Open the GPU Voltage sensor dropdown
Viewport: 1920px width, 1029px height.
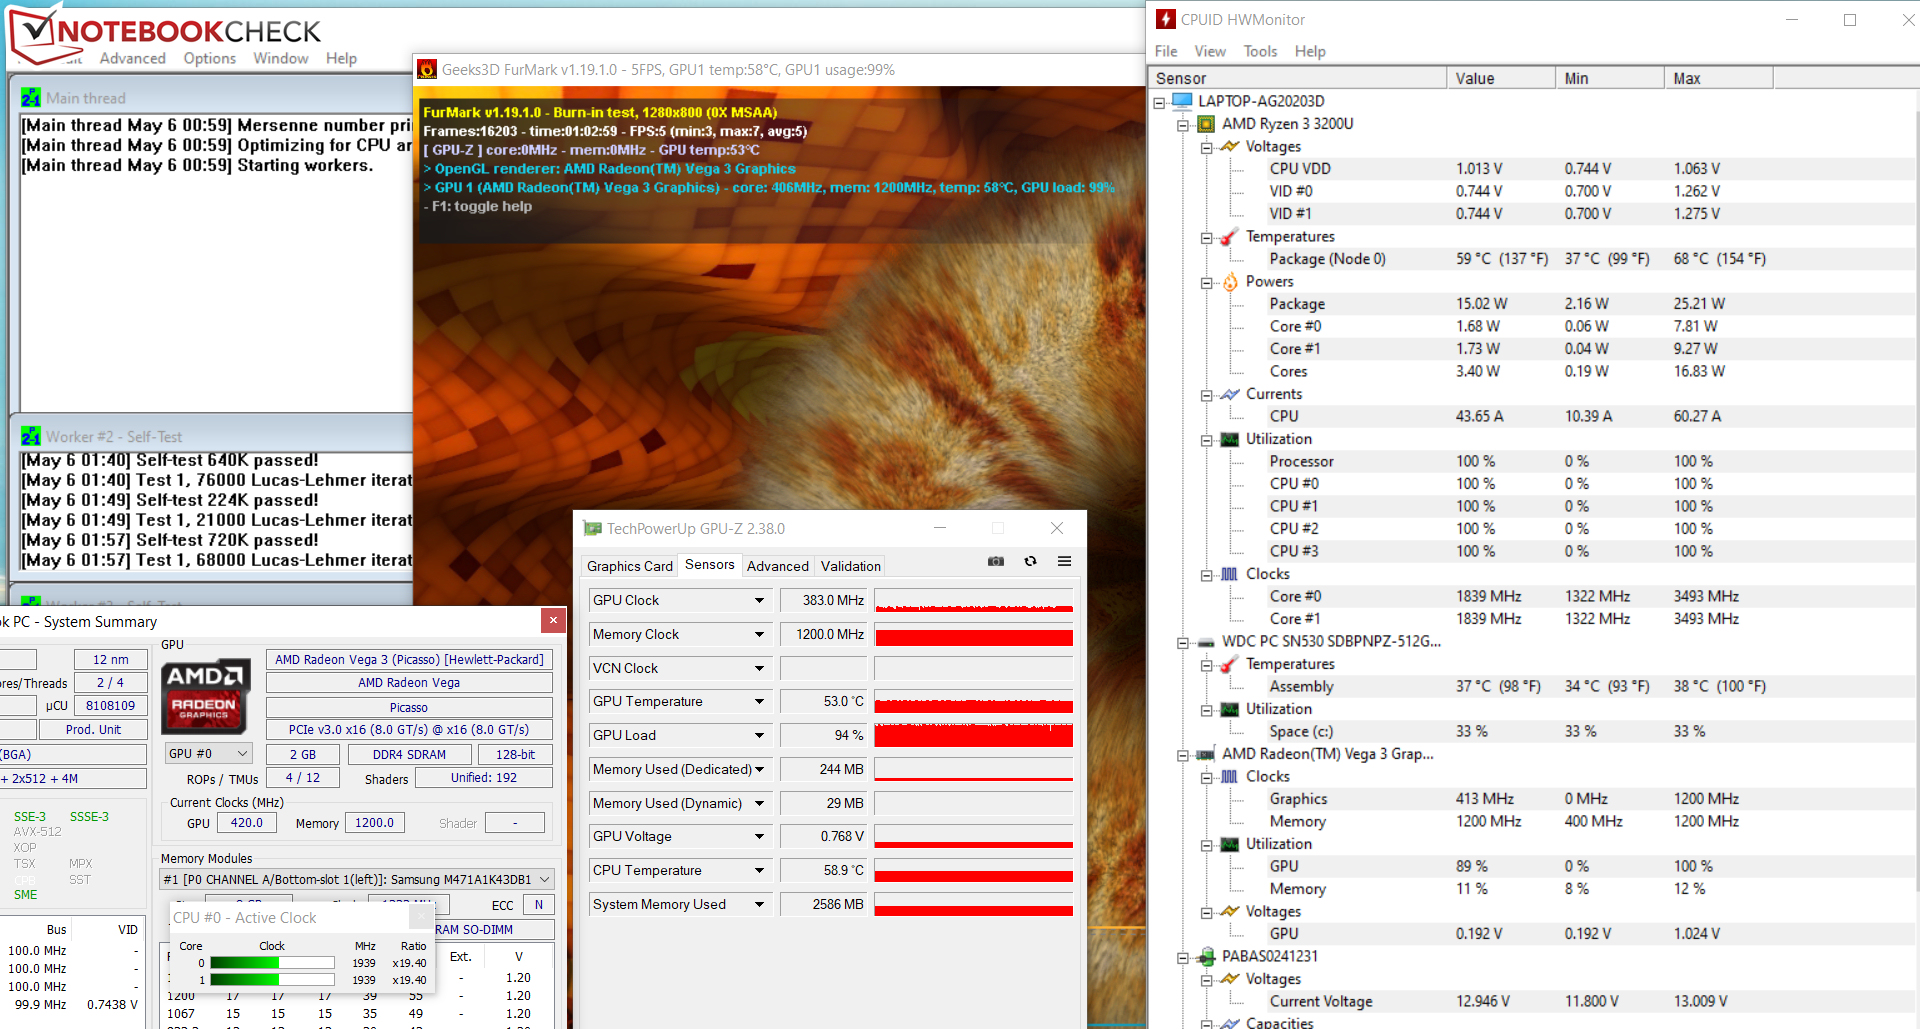[759, 836]
